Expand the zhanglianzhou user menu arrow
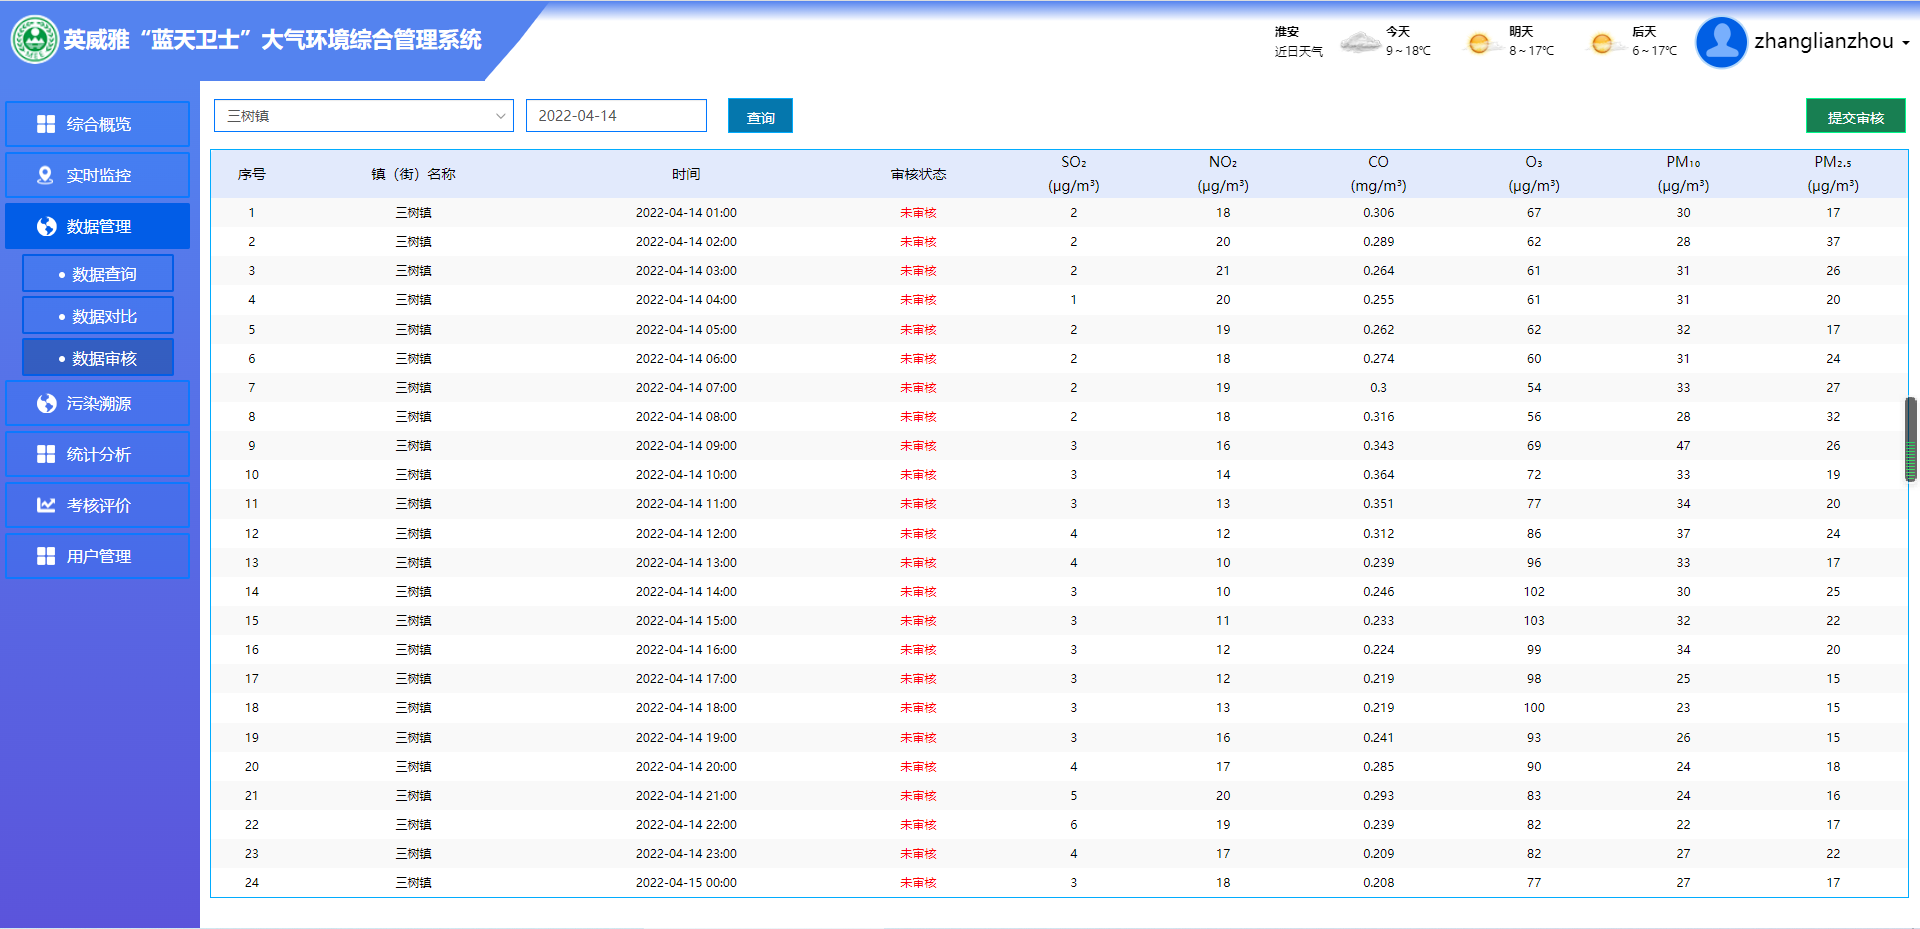Image resolution: width=1920 pixels, height=929 pixels. pyautogui.click(x=1906, y=43)
